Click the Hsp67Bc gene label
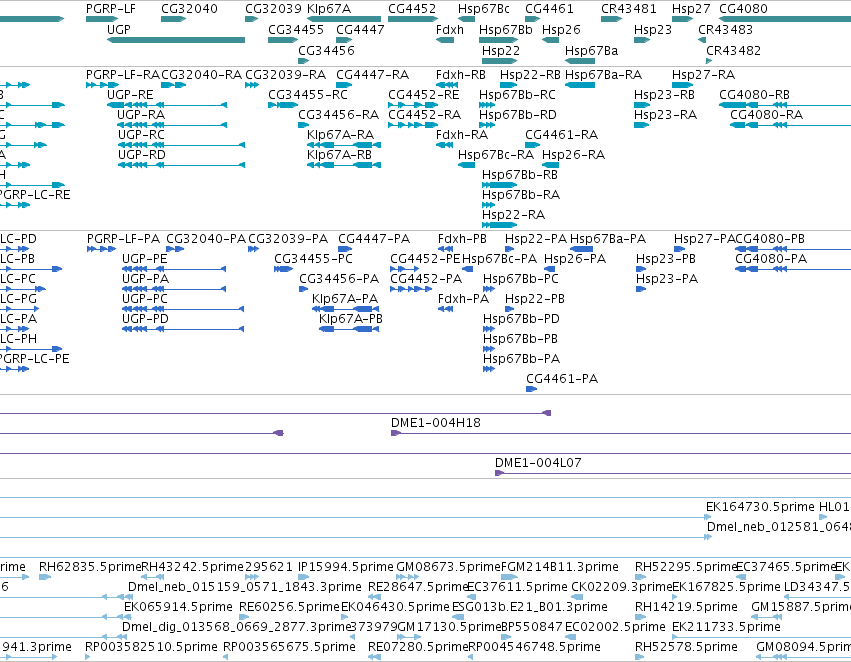Viewport: 851px width, 662px height. (x=484, y=9)
